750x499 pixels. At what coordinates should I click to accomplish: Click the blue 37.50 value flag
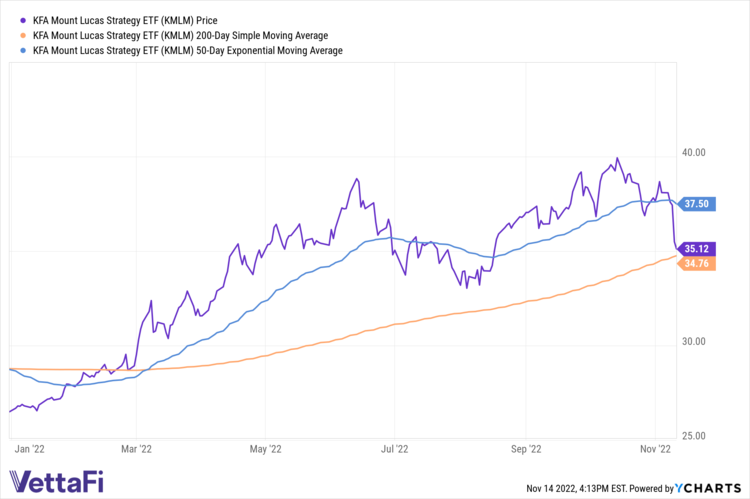[694, 204]
